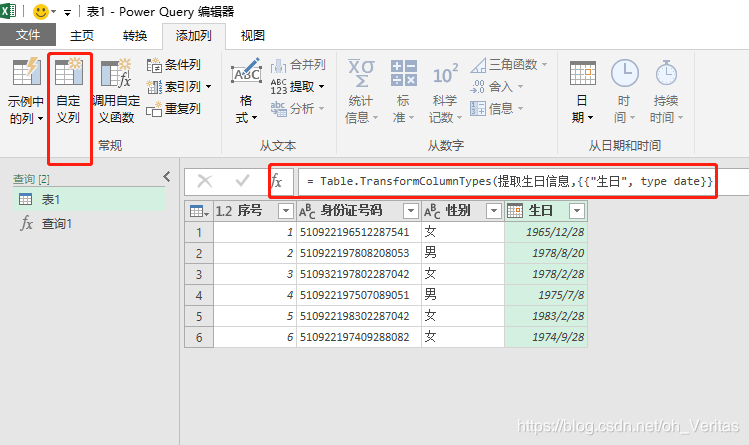
Task: Switch to the 转换 tab
Action: (135, 36)
